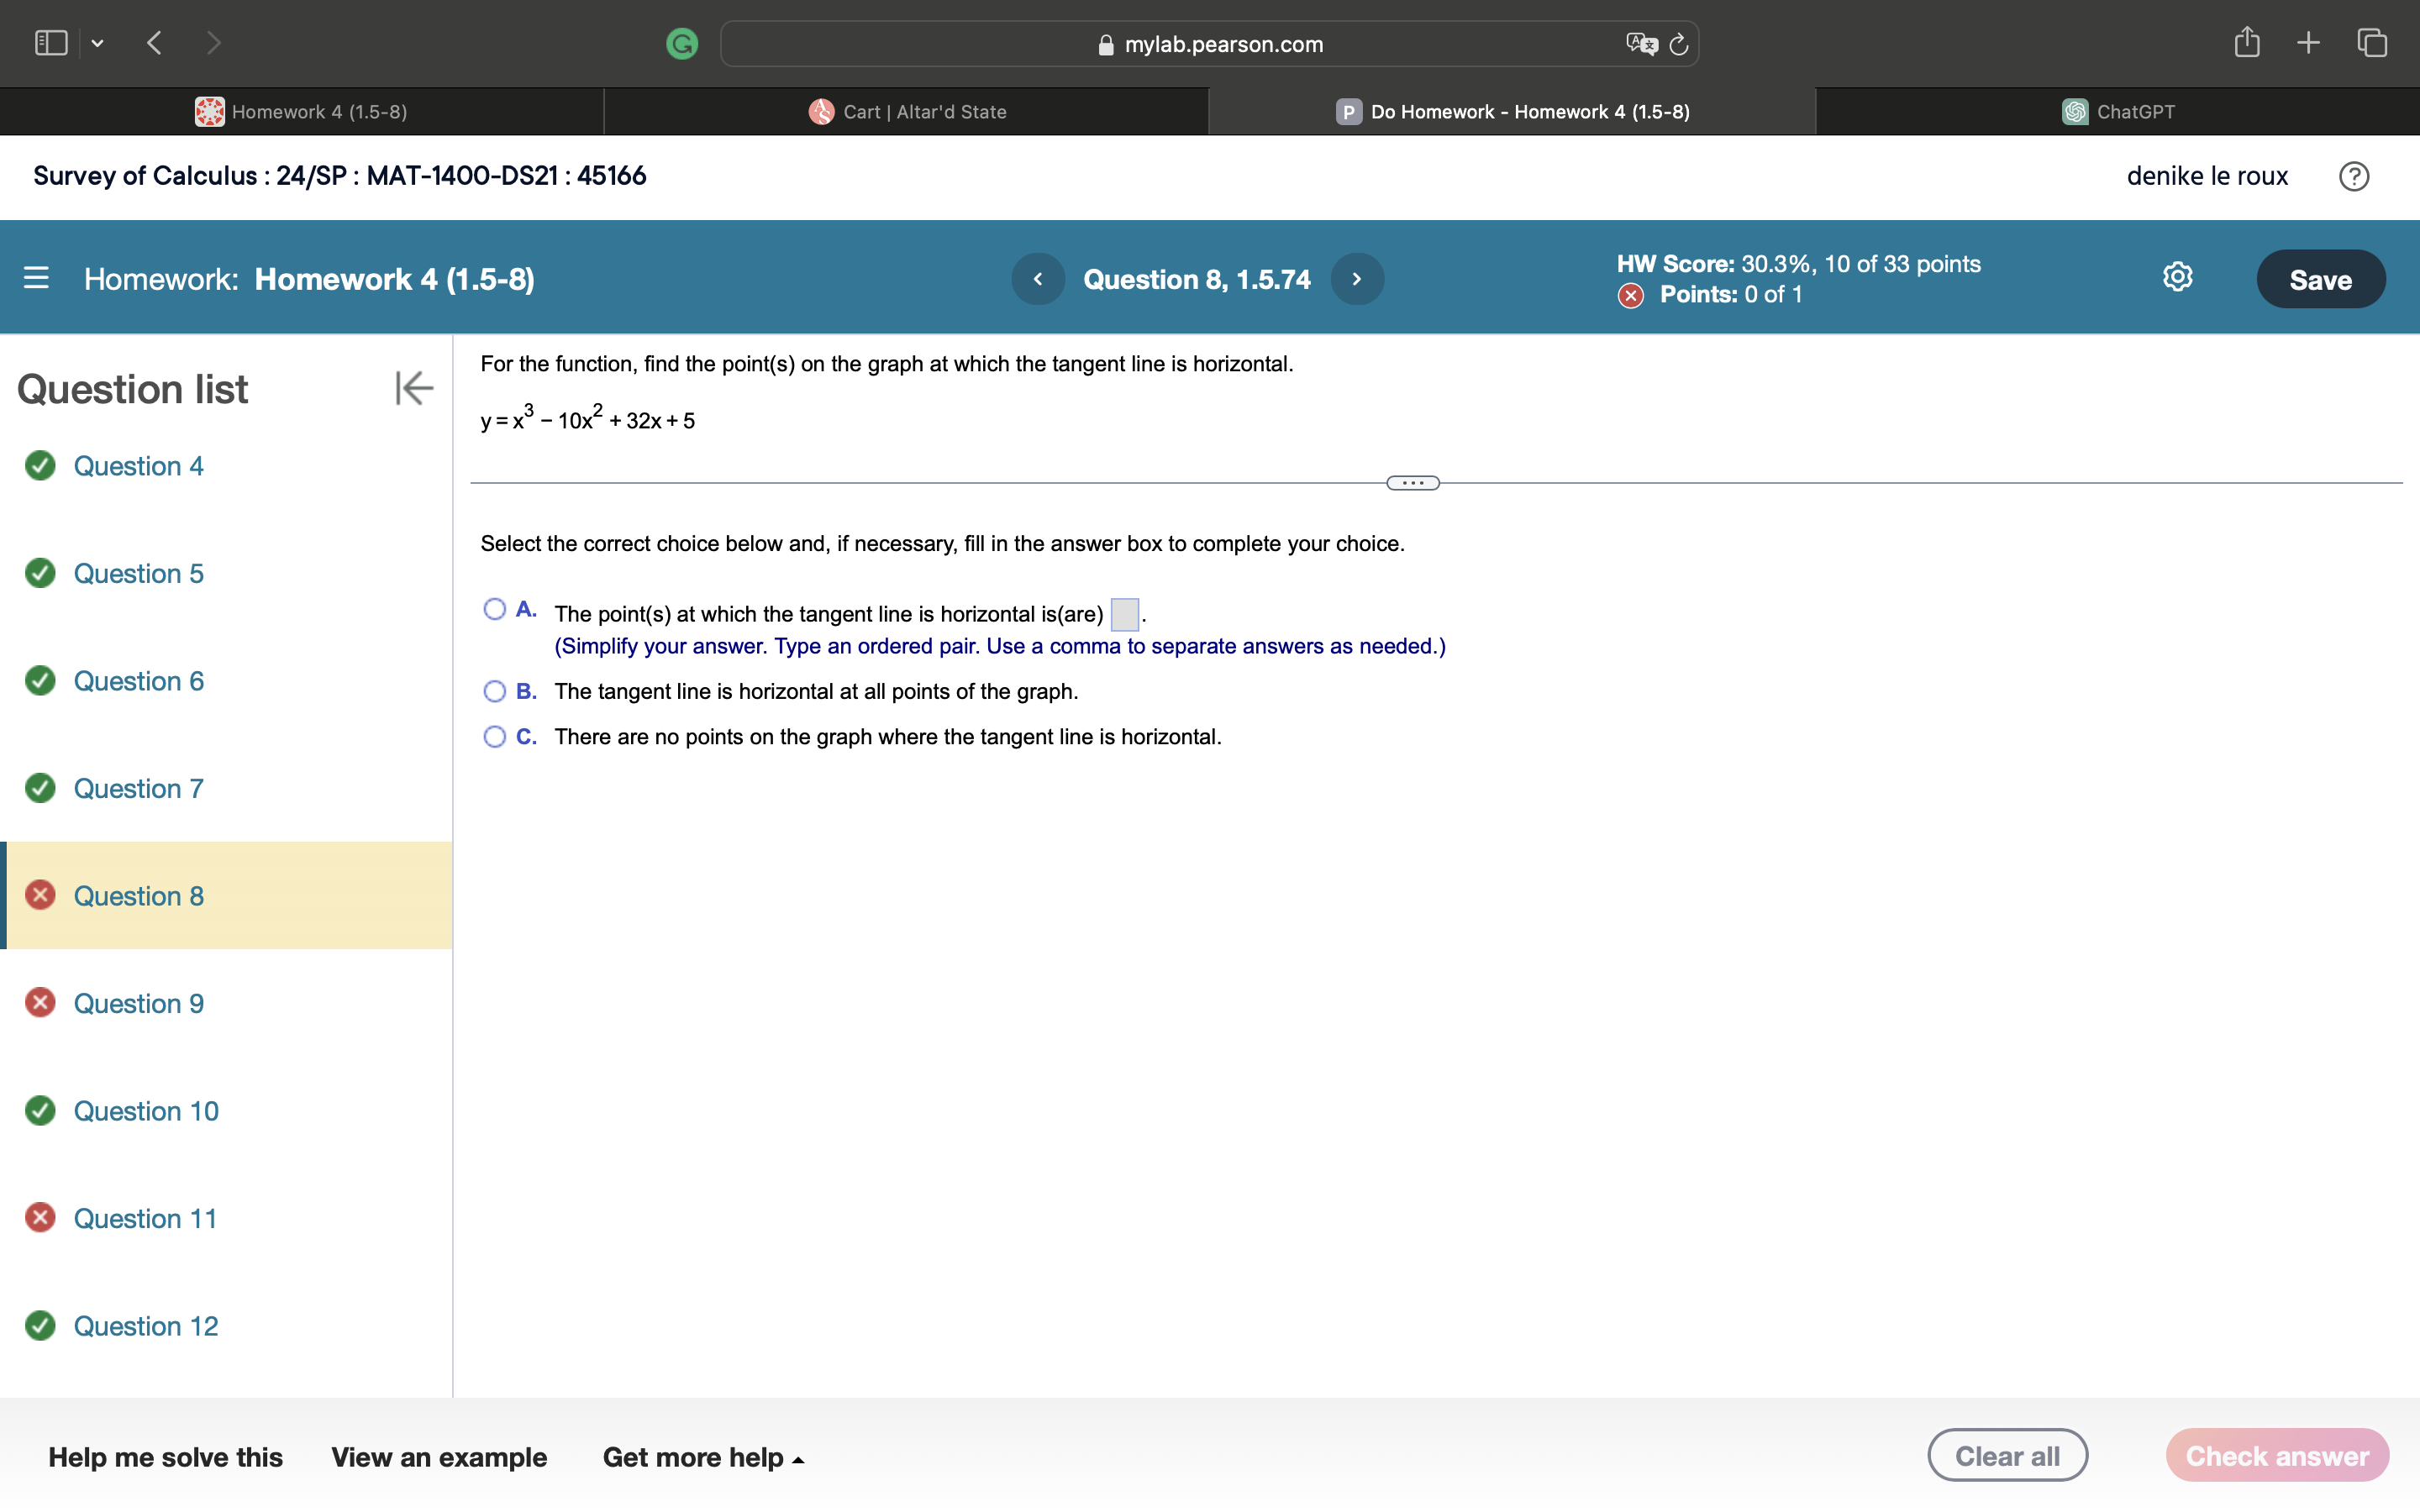Click the Safari share icon
The height and width of the screenshot is (1512, 2420).
tap(2246, 42)
